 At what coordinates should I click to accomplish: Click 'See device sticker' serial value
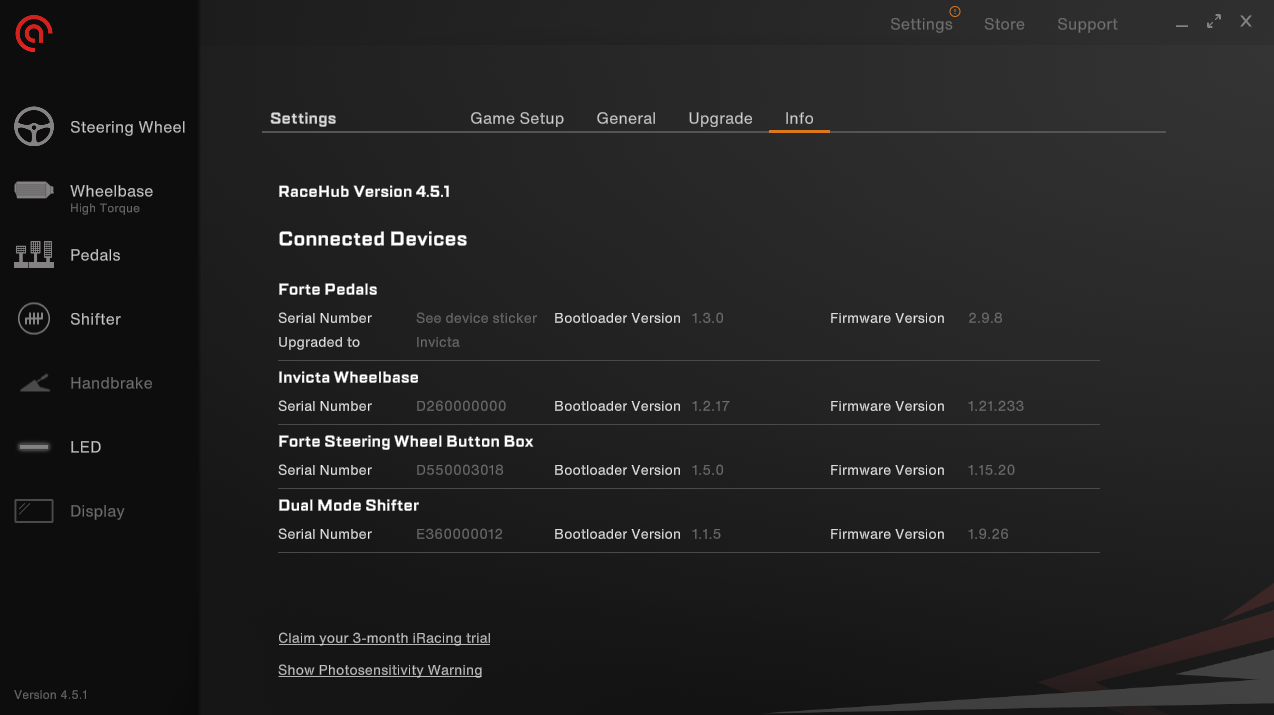point(477,318)
